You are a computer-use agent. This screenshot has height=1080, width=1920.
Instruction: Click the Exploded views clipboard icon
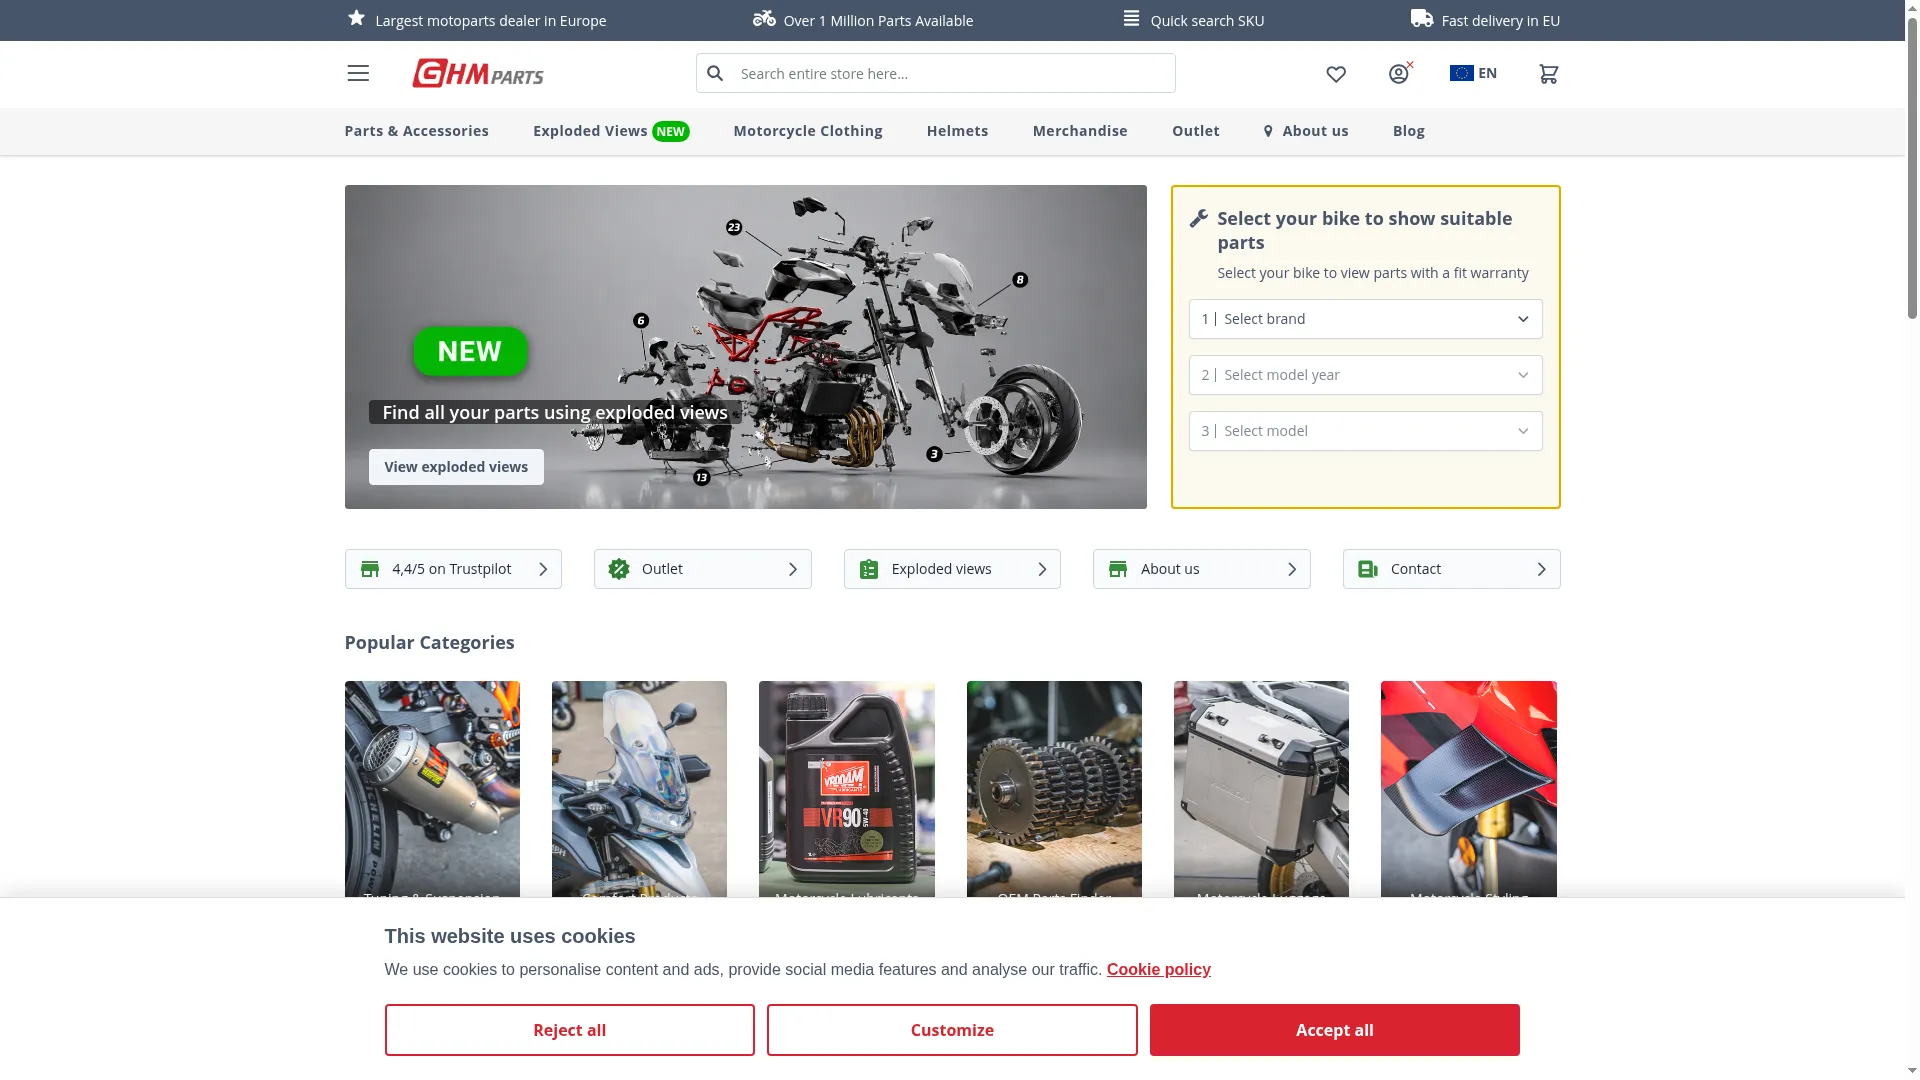[x=869, y=569]
